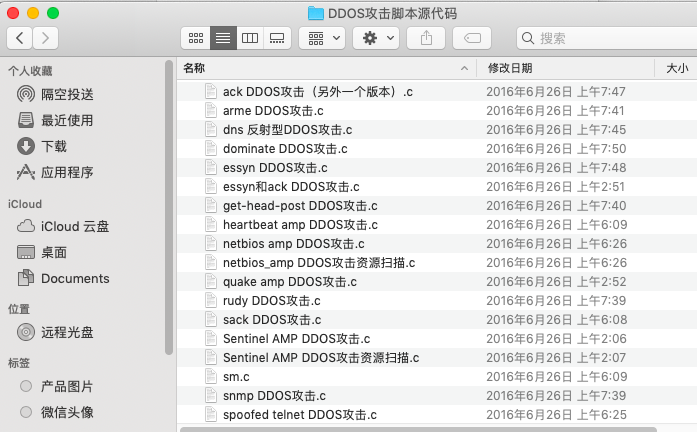
Task: Select the 微信头像 tag in sidebar
Action: point(67,412)
